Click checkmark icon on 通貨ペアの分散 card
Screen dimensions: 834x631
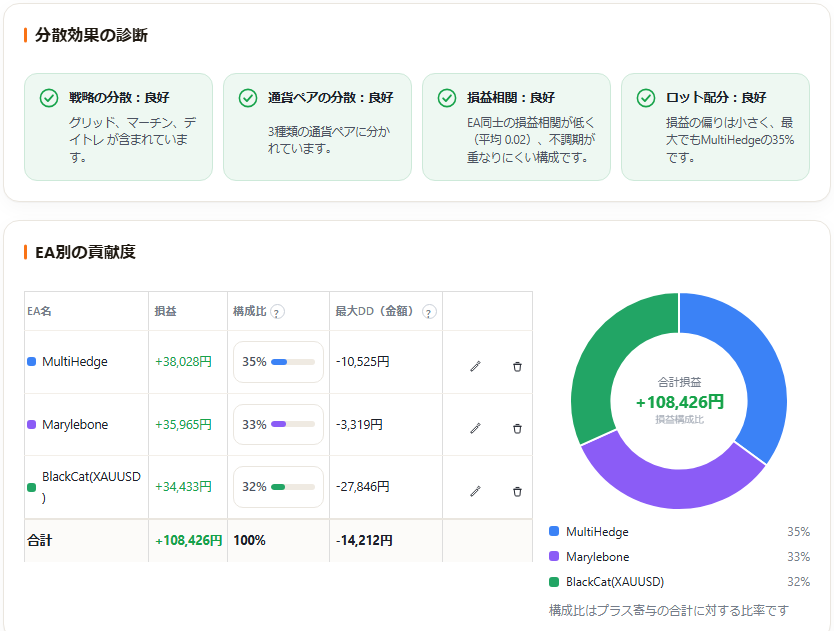coord(248,98)
